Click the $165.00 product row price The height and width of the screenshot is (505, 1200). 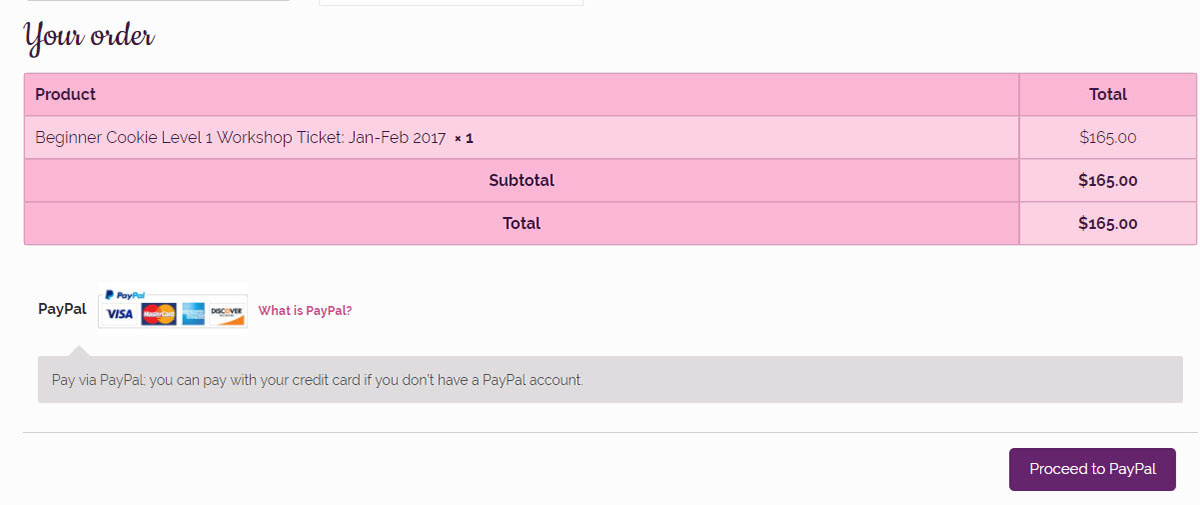pos(1108,137)
